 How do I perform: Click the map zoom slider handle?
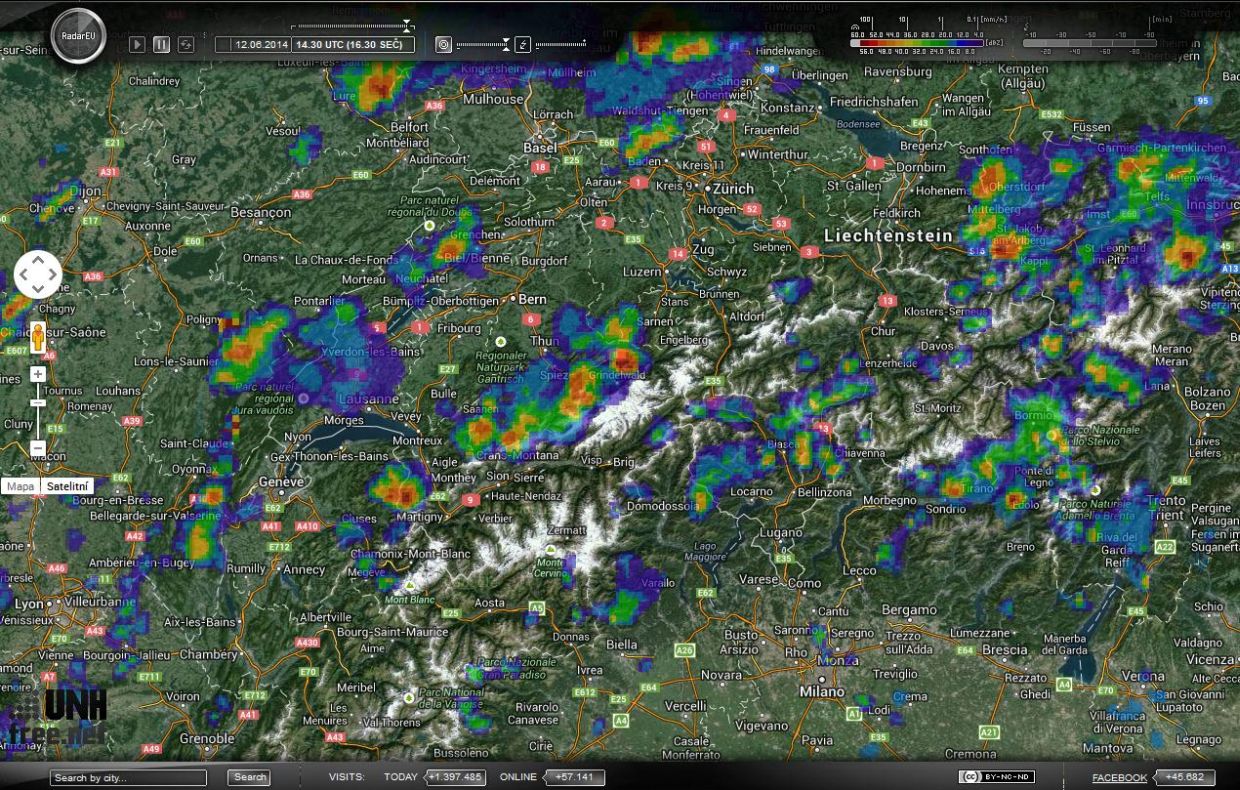(38, 402)
